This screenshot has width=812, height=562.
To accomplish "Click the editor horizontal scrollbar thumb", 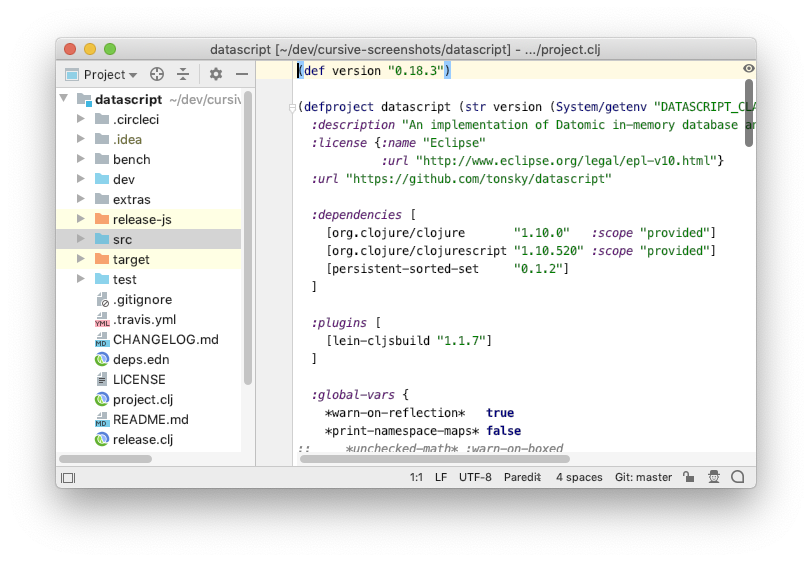I will coord(435,459).
